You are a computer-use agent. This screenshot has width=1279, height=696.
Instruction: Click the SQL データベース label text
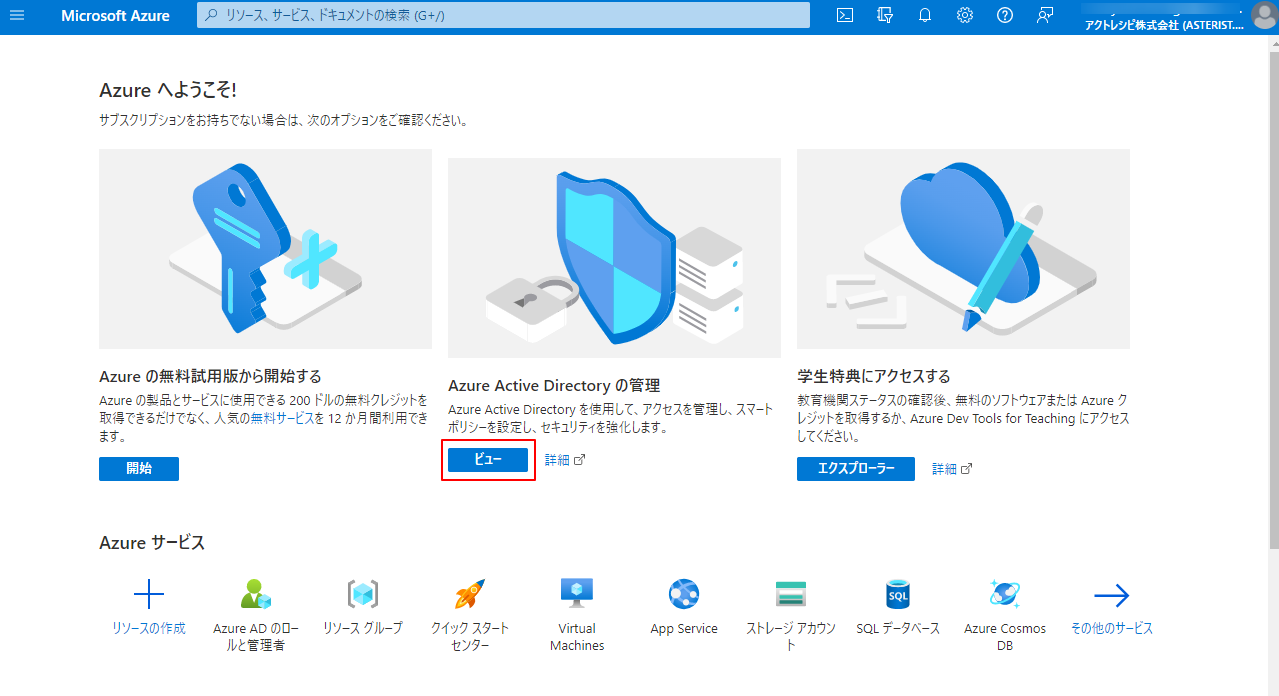tap(898, 628)
